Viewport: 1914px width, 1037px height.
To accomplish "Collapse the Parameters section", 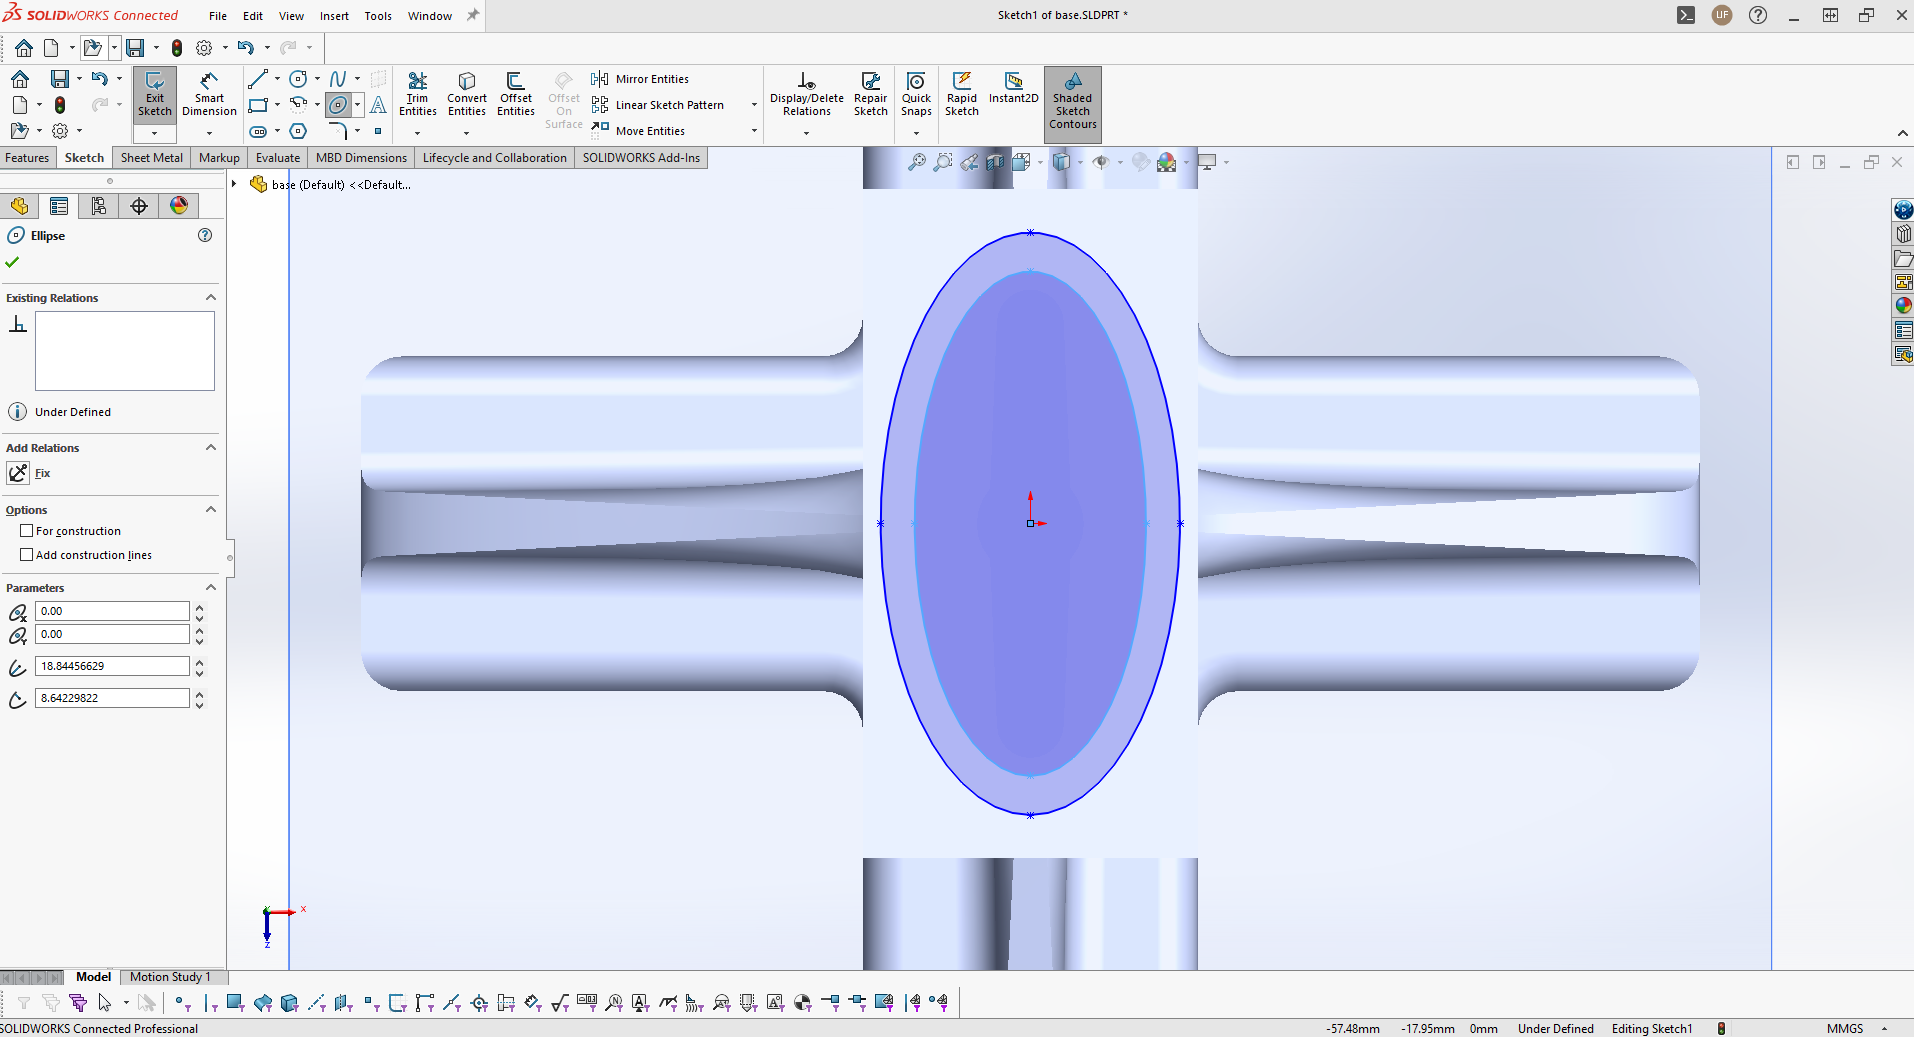I will click(211, 588).
